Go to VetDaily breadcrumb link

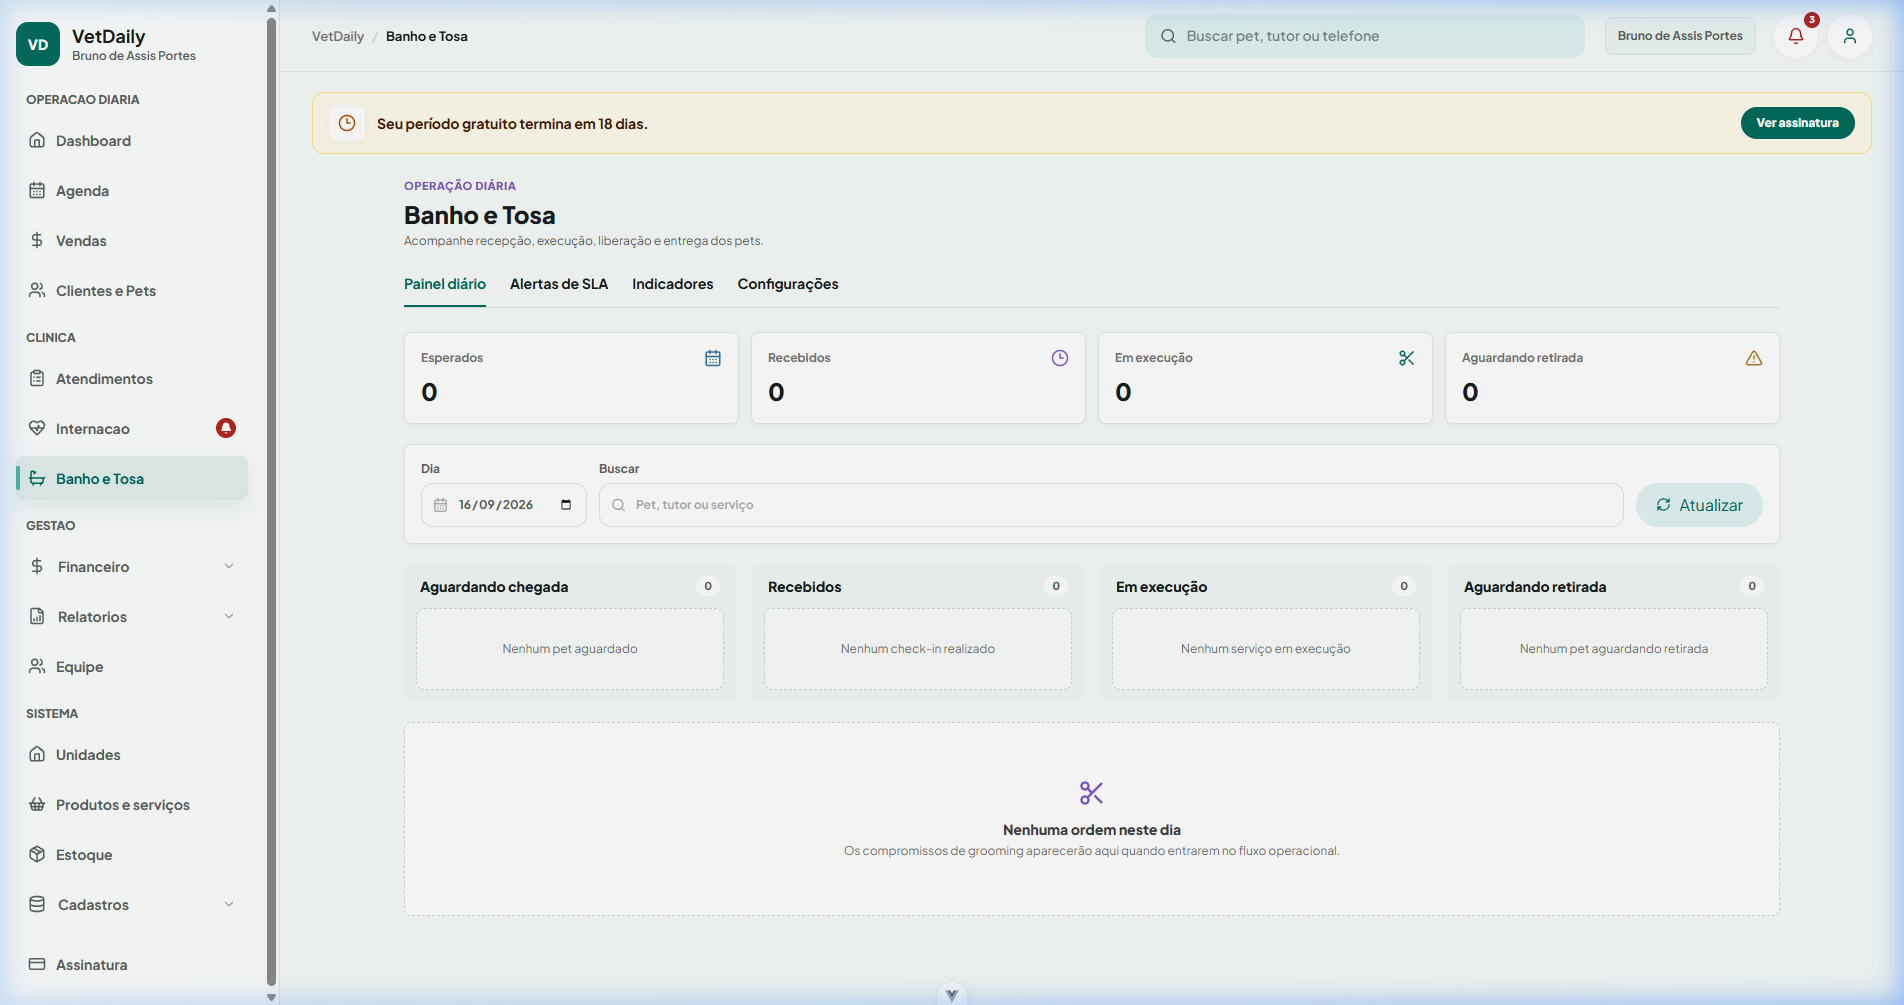click(338, 36)
